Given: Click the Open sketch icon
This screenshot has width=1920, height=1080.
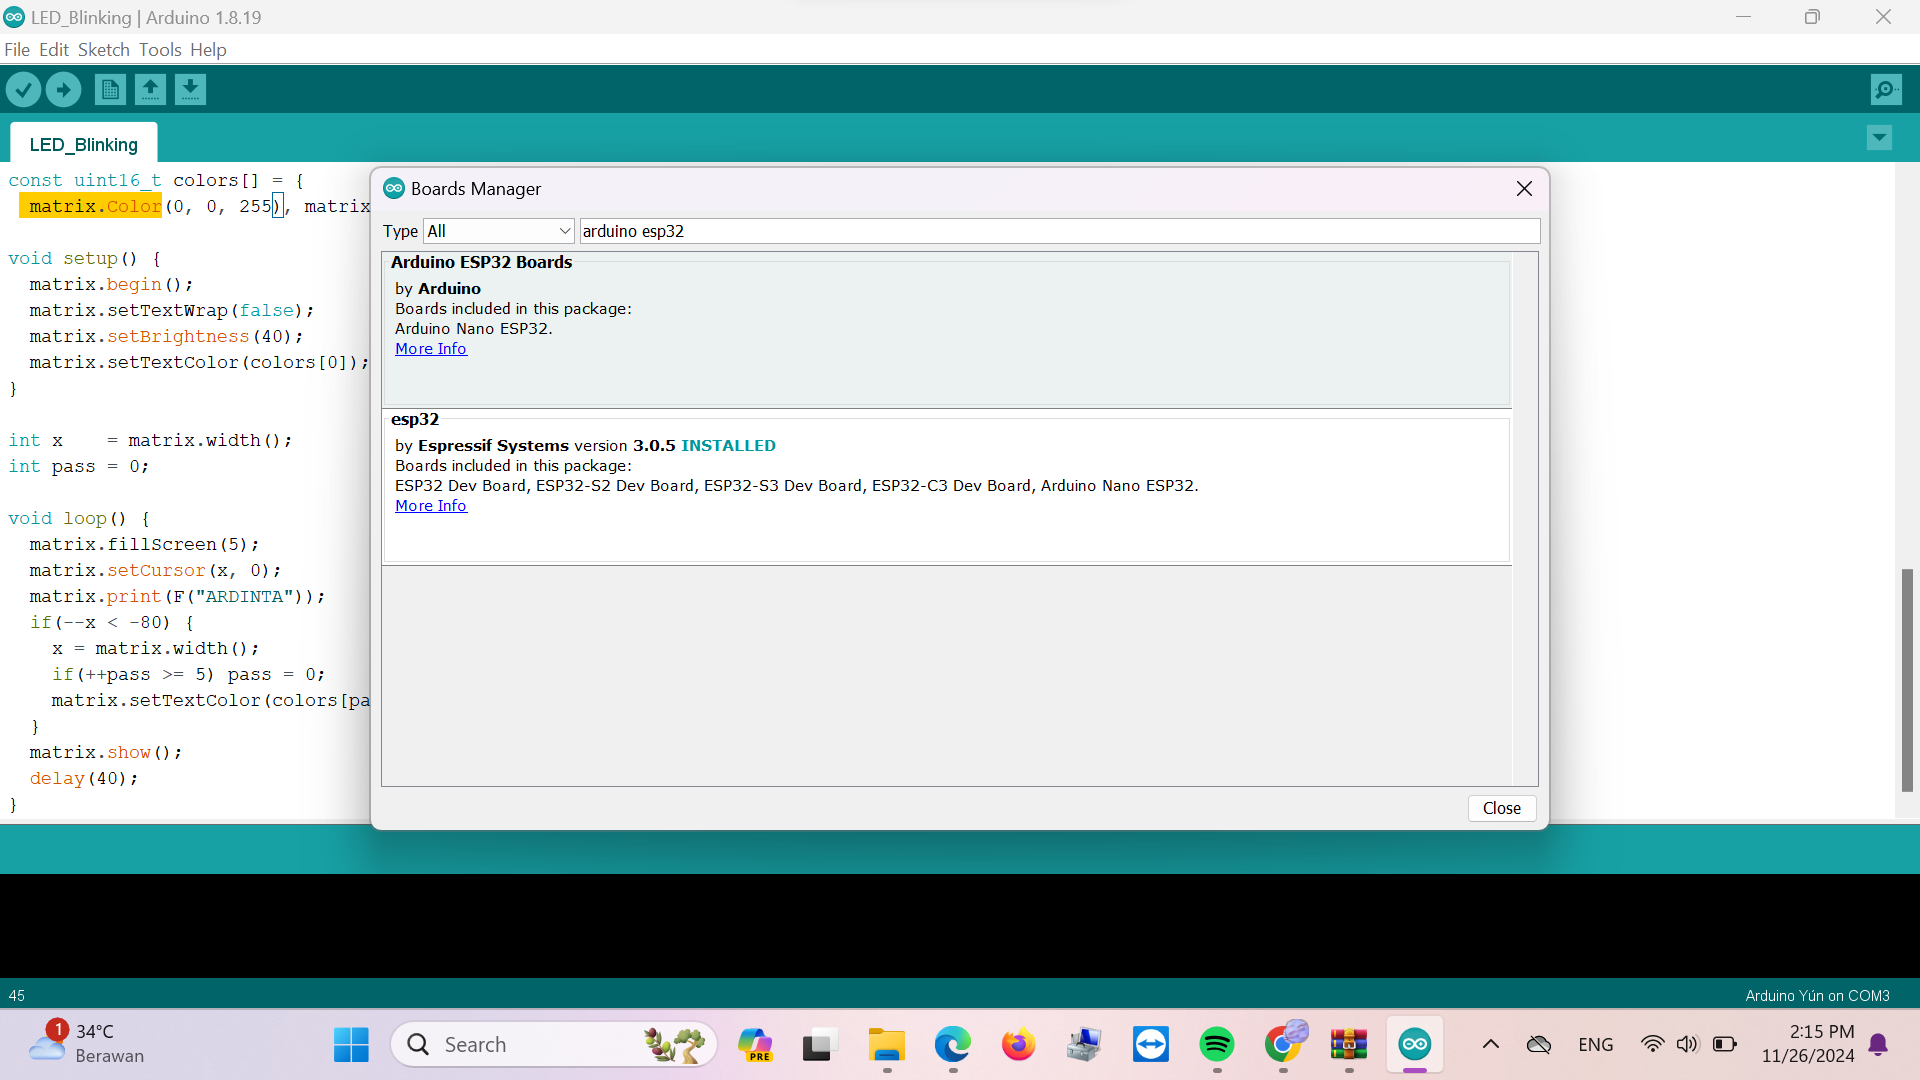Looking at the screenshot, I should point(150,90).
